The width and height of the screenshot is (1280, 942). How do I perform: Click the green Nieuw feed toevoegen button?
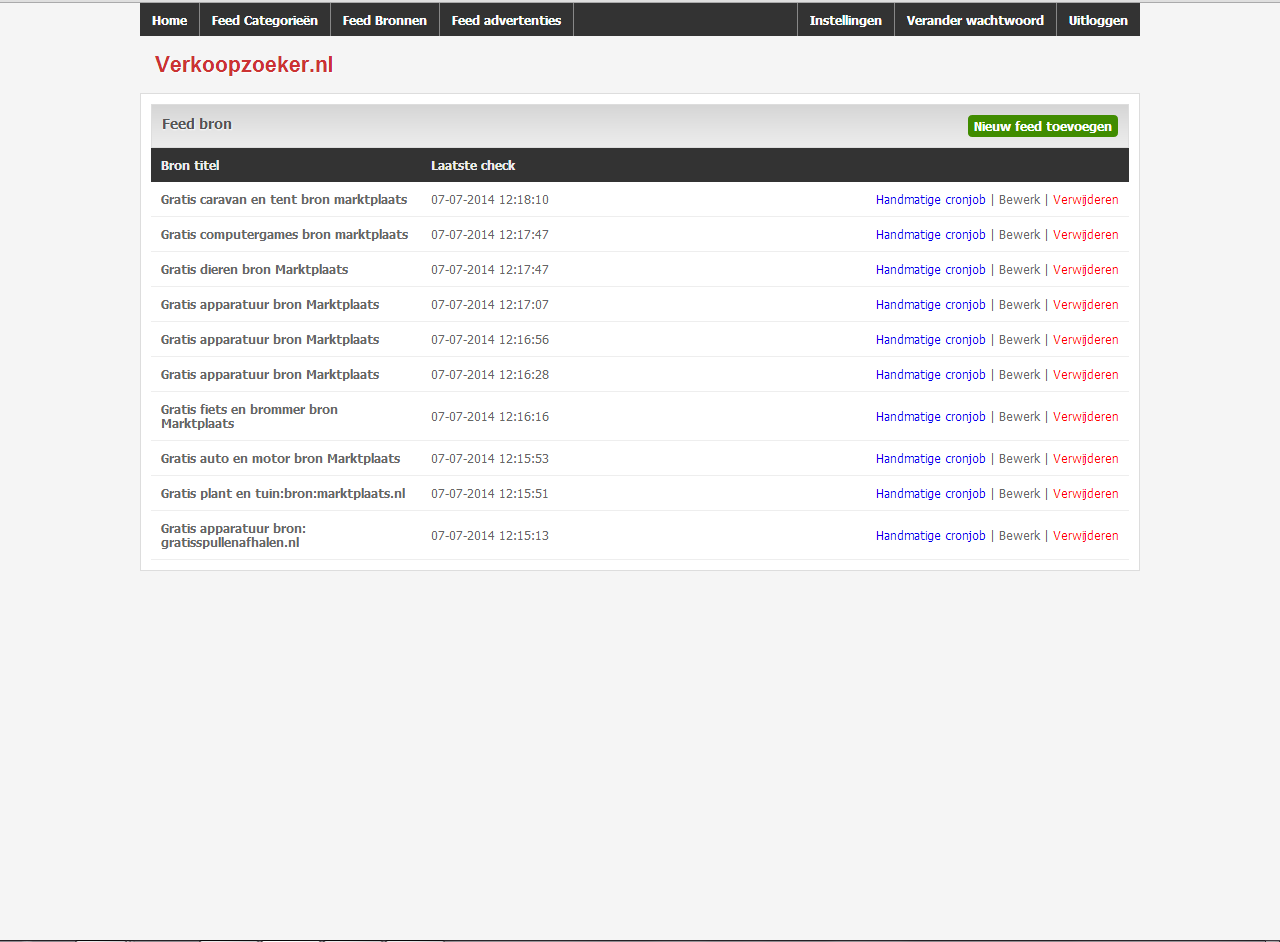1043,126
